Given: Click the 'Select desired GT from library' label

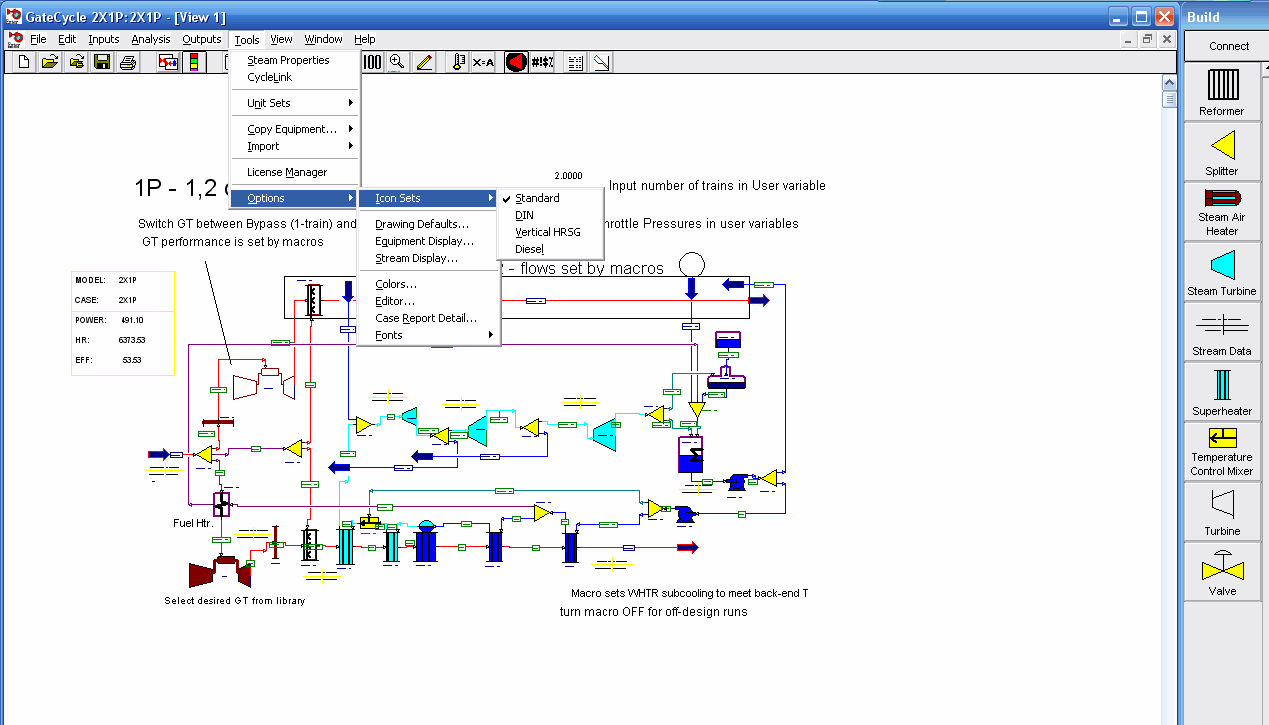Looking at the screenshot, I should [235, 601].
